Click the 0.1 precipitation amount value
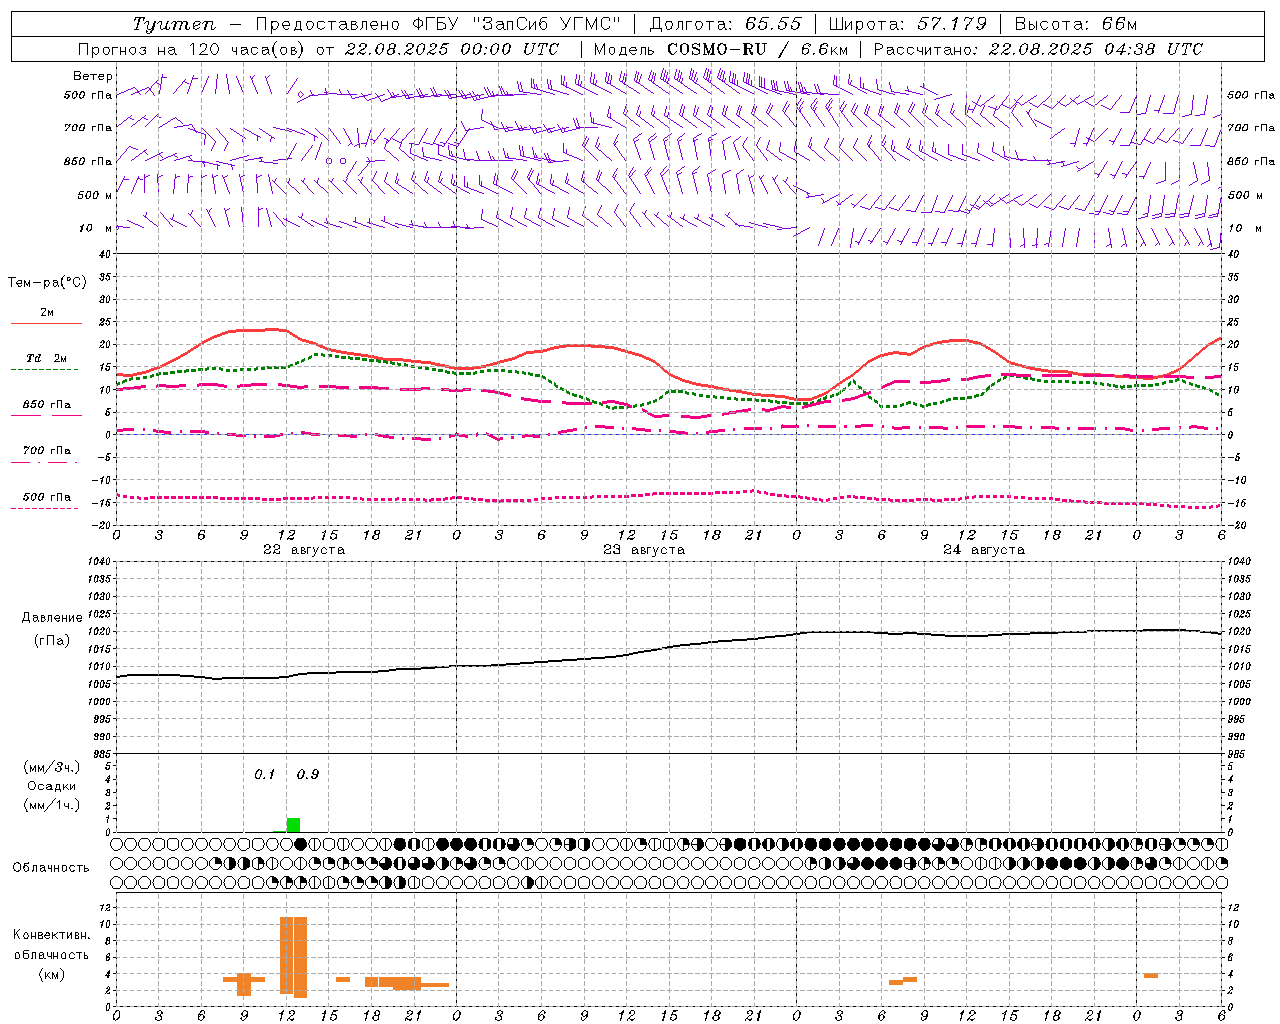Screen dimensions: 1280x1024 (264, 775)
